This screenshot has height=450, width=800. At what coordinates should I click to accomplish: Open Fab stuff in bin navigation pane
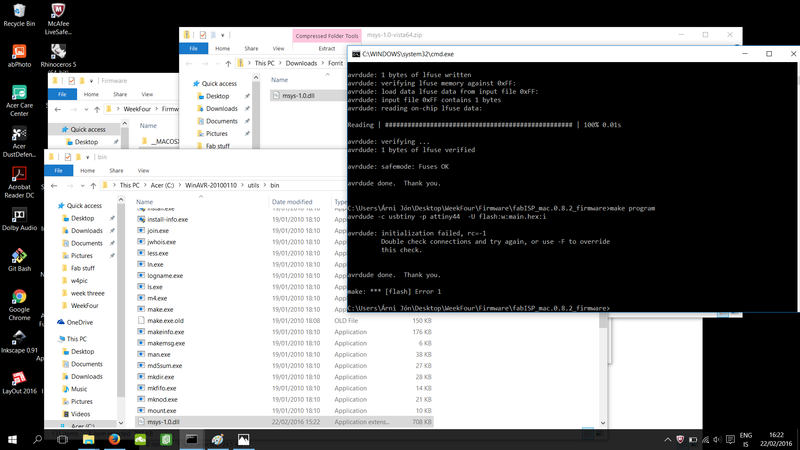[83, 268]
